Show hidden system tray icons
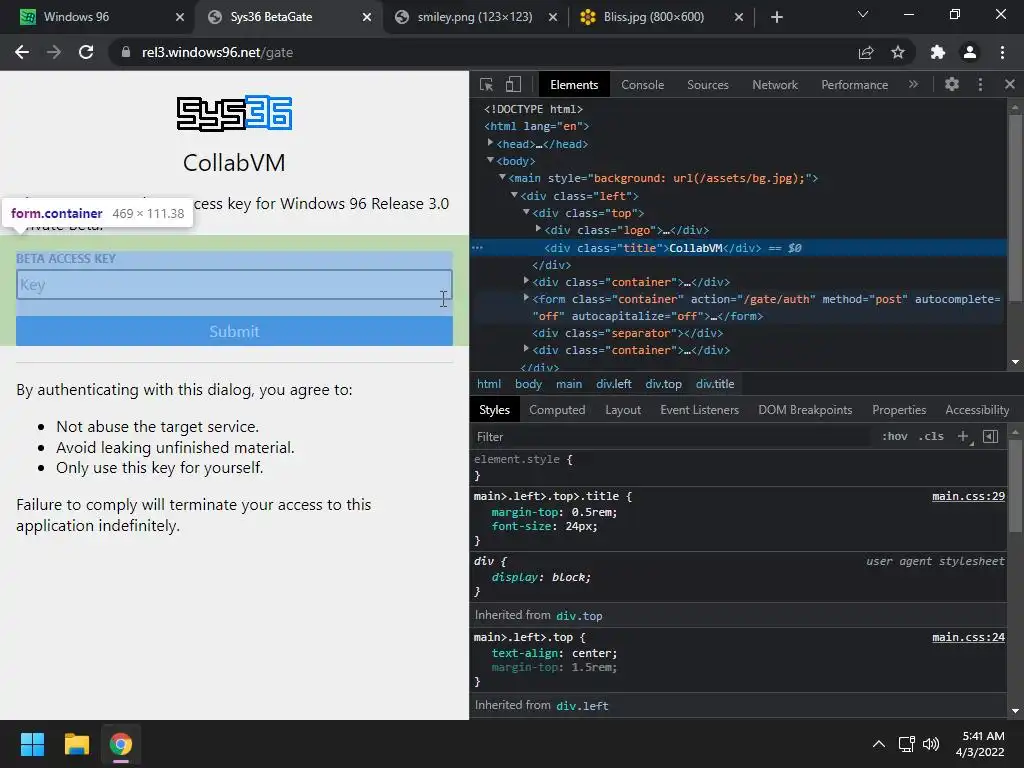 click(879, 744)
